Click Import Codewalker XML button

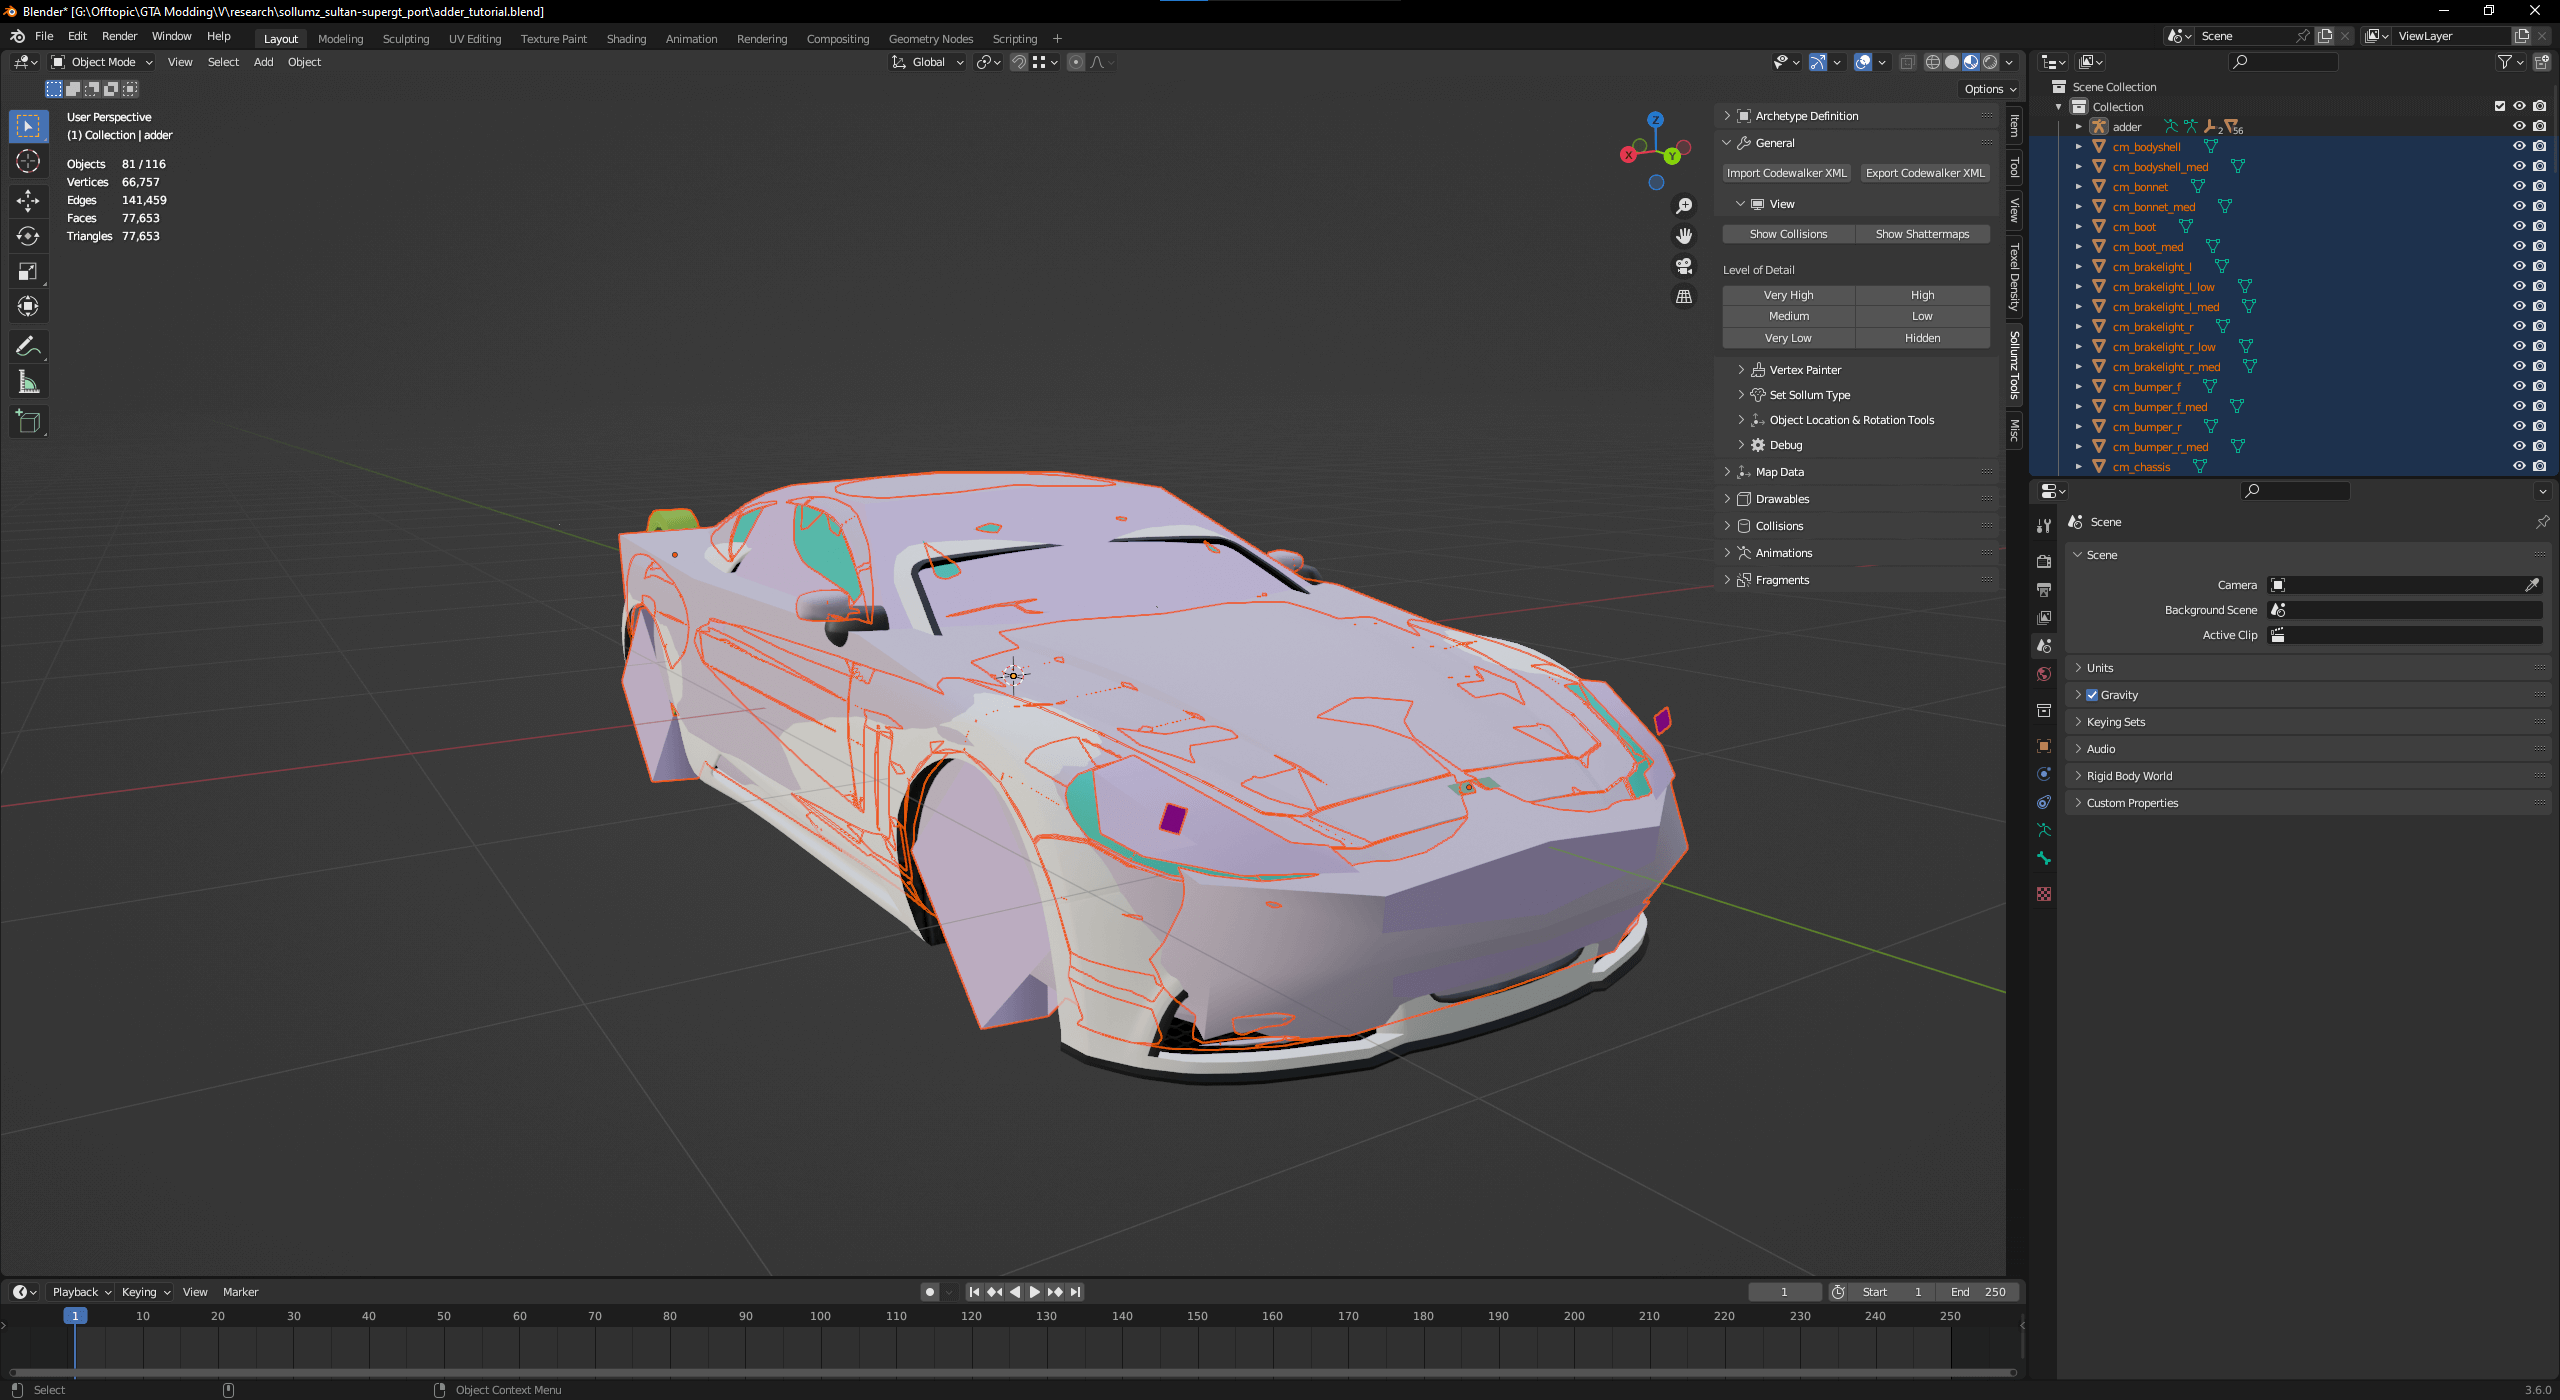pyautogui.click(x=1786, y=173)
